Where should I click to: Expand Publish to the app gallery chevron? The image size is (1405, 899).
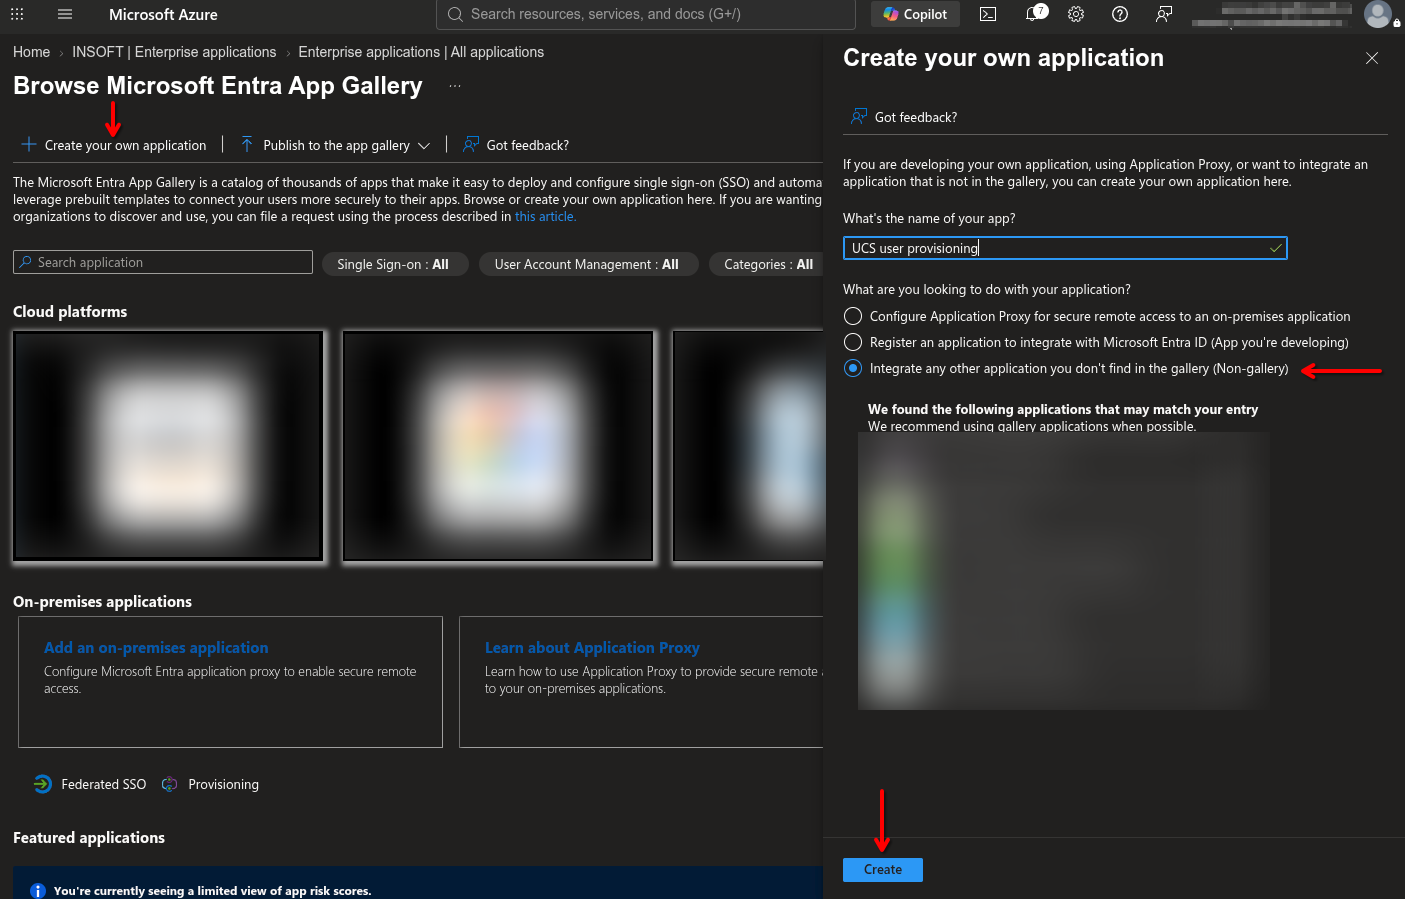(x=424, y=145)
